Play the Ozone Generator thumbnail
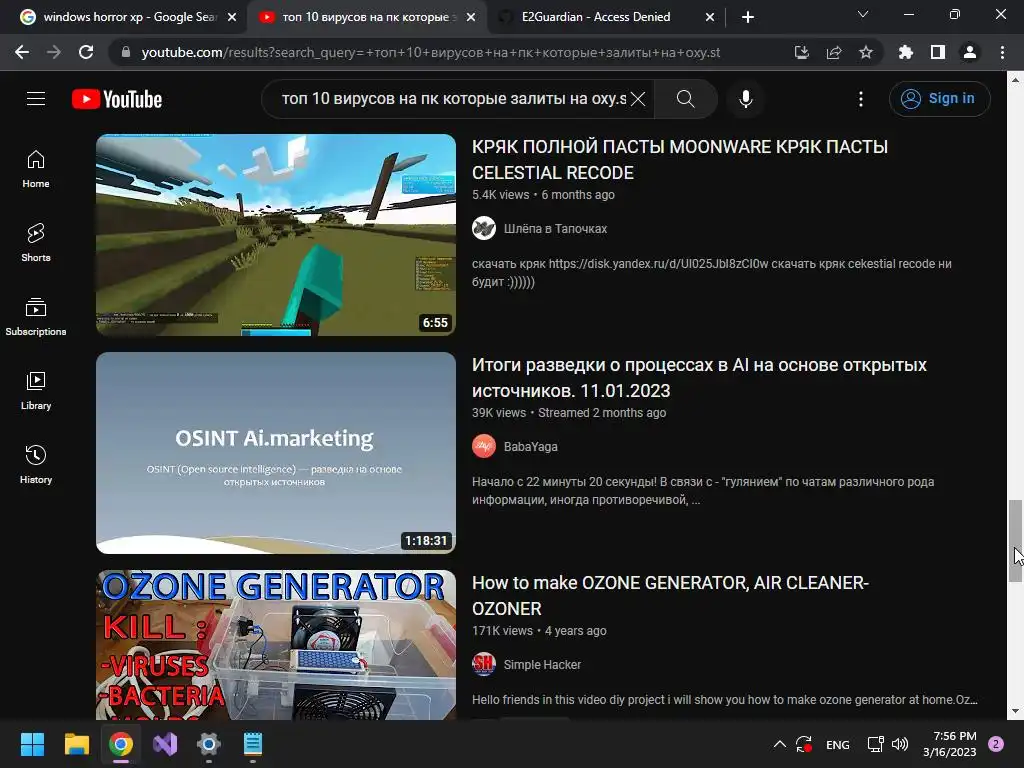Viewport: 1024px width, 768px height. point(276,645)
